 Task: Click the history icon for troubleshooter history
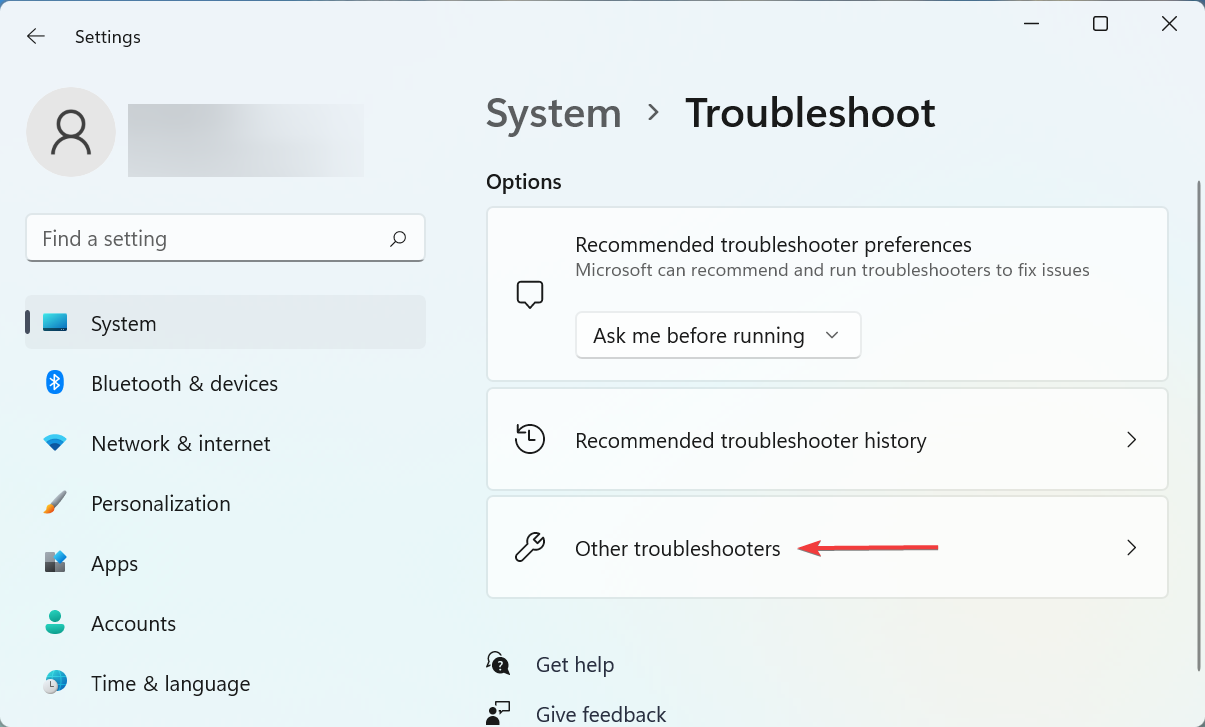[x=530, y=439]
